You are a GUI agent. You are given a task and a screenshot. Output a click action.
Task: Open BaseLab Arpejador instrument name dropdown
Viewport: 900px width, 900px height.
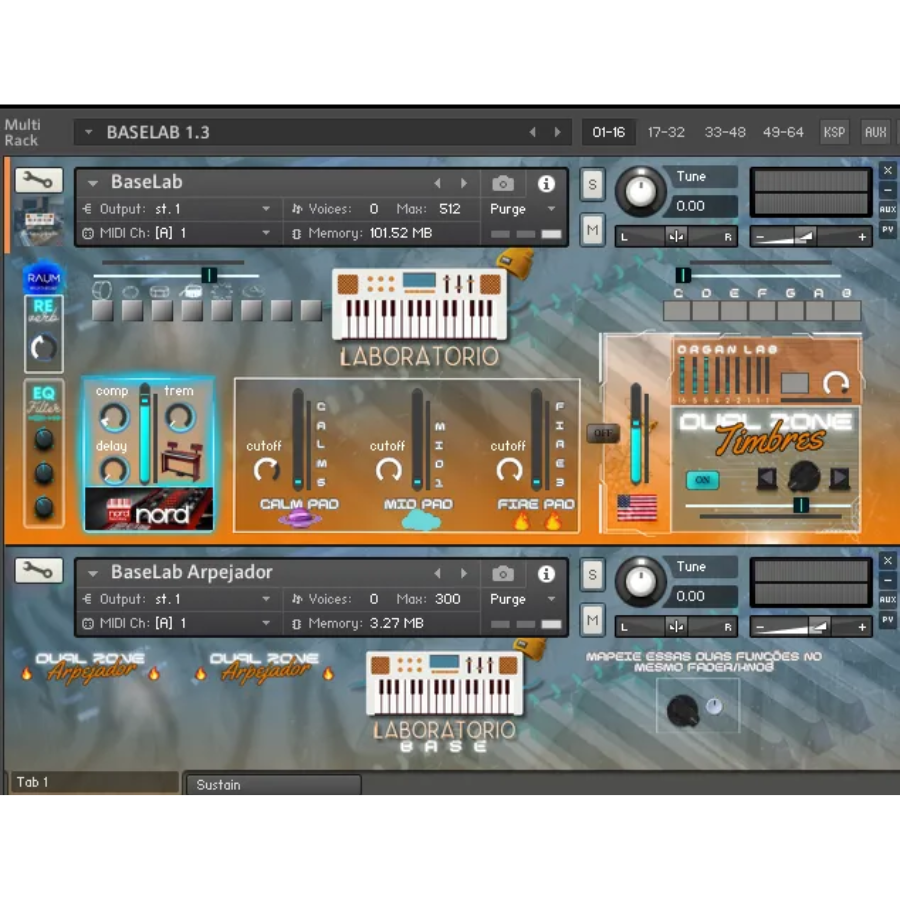[x=92, y=574]
